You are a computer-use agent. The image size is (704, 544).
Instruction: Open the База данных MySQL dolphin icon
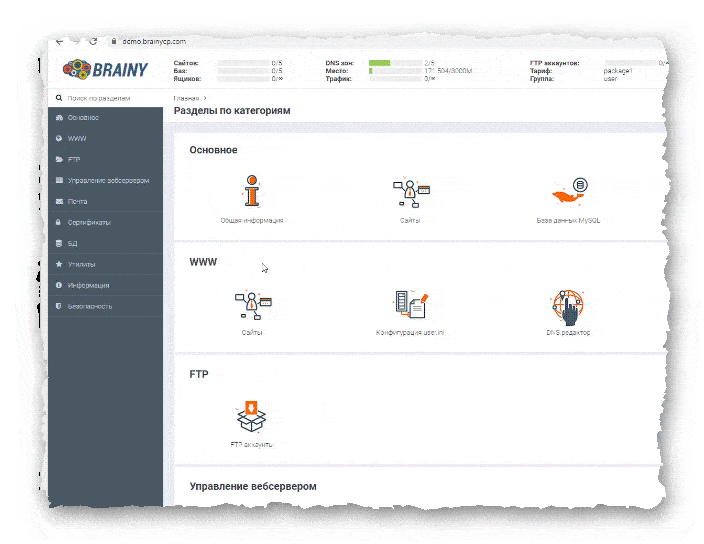(569, 192)
